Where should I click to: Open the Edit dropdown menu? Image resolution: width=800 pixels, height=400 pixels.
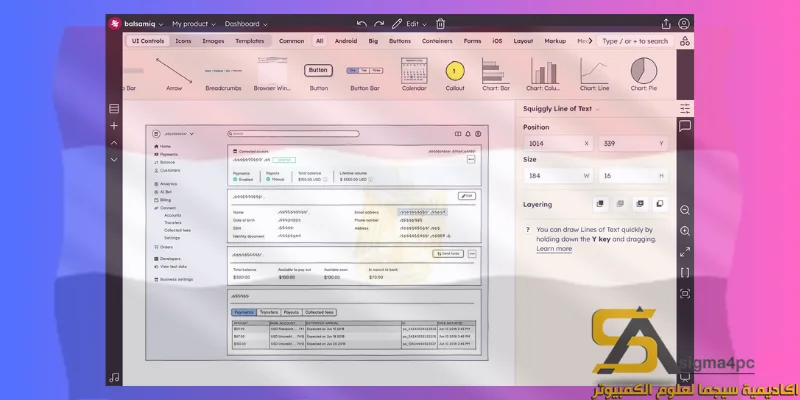point(416,24)
